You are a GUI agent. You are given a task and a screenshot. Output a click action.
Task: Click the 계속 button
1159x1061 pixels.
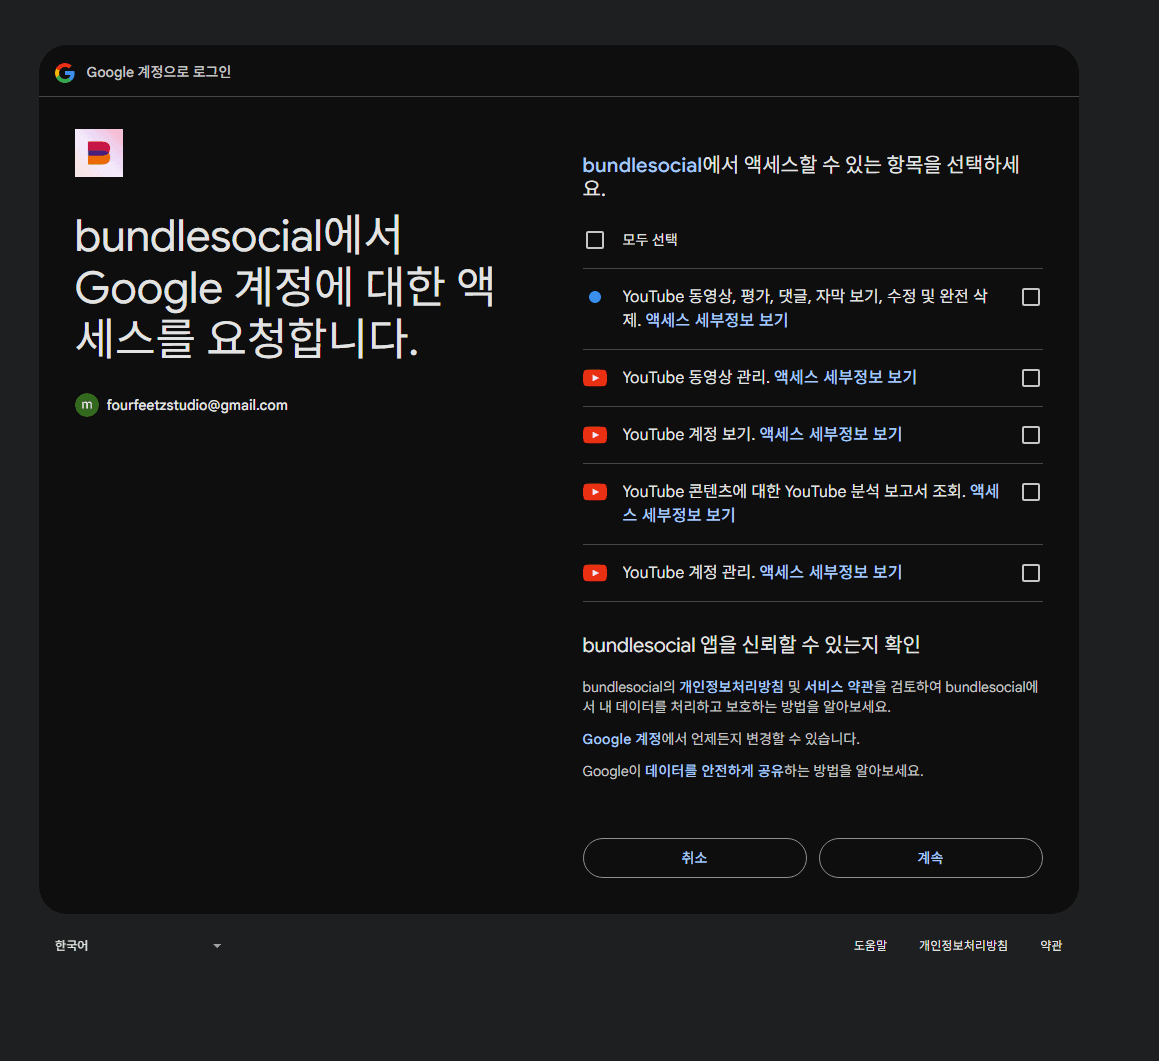931,858
